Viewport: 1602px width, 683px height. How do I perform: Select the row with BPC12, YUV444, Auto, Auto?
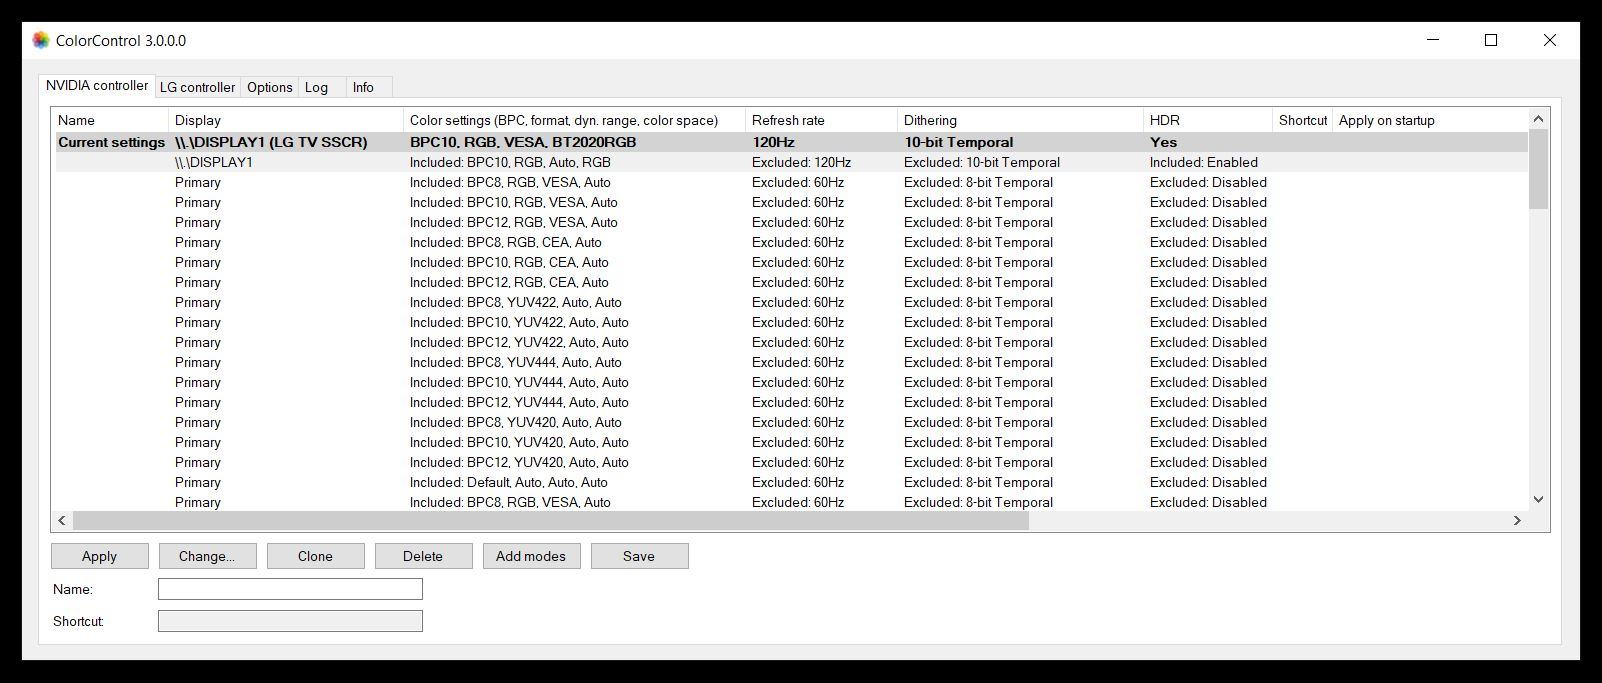tap(791, 402)
